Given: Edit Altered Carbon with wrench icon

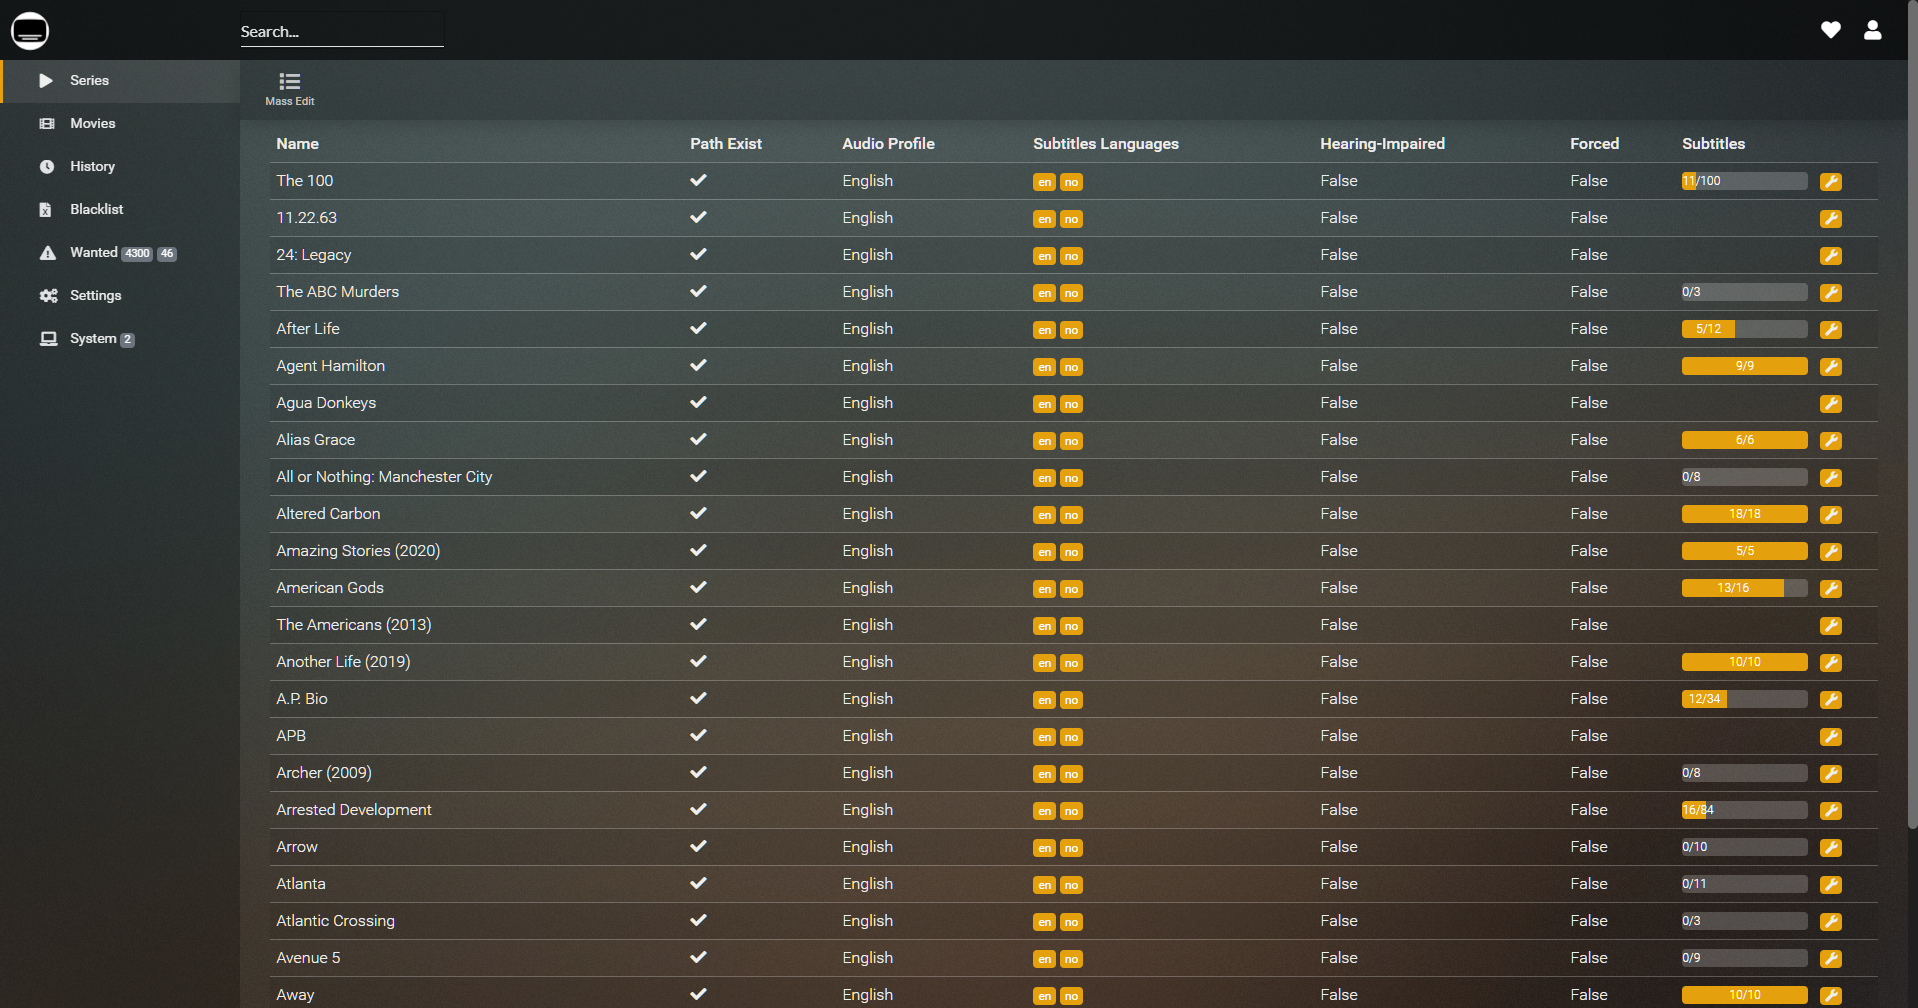Looking at the screenshot, I should click(1830, 515).
